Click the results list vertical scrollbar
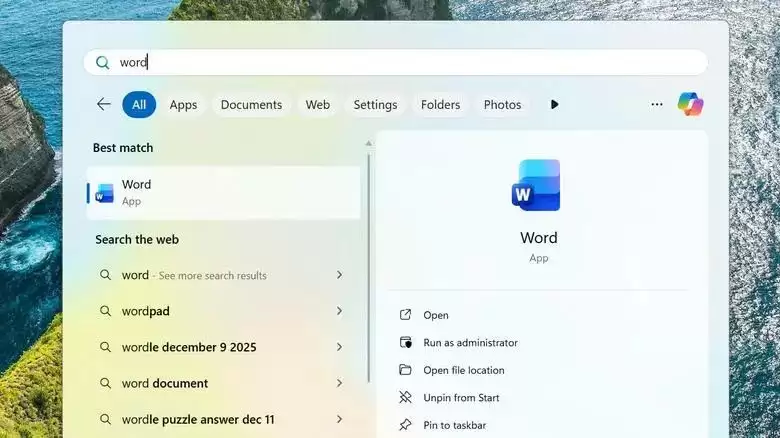Screen dimensions: 780x438 tap(369, 268)
